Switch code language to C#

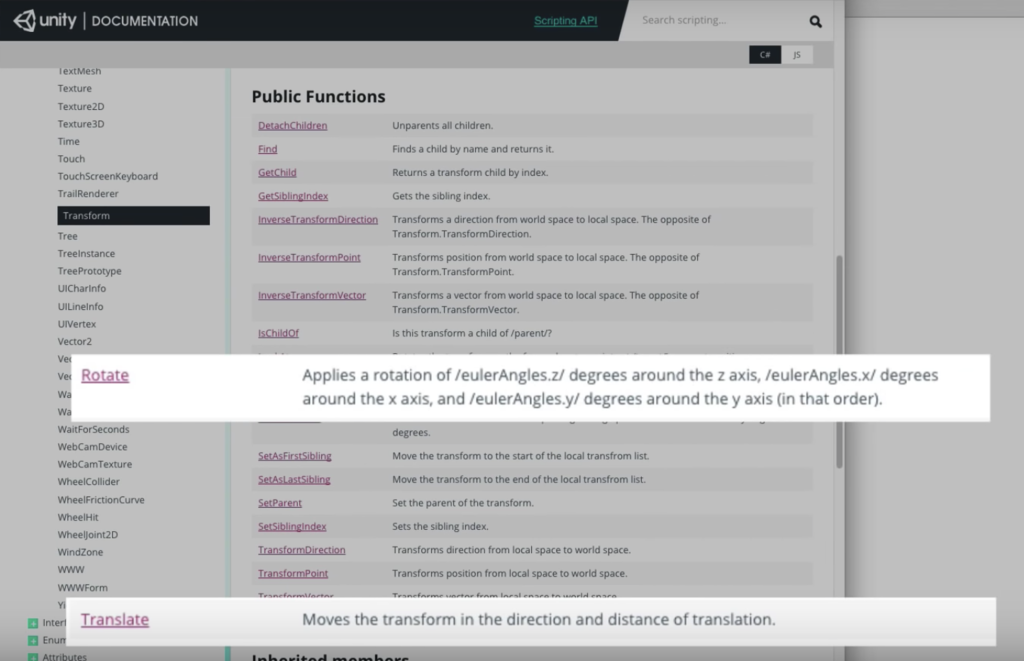click(x=765, y=55)
